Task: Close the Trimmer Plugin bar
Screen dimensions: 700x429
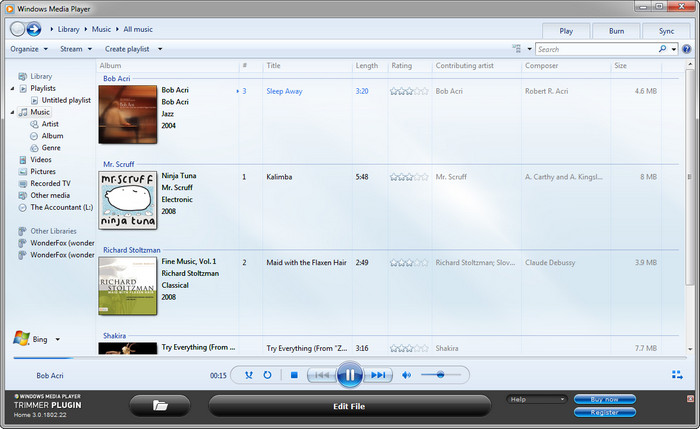Action: 690,398
